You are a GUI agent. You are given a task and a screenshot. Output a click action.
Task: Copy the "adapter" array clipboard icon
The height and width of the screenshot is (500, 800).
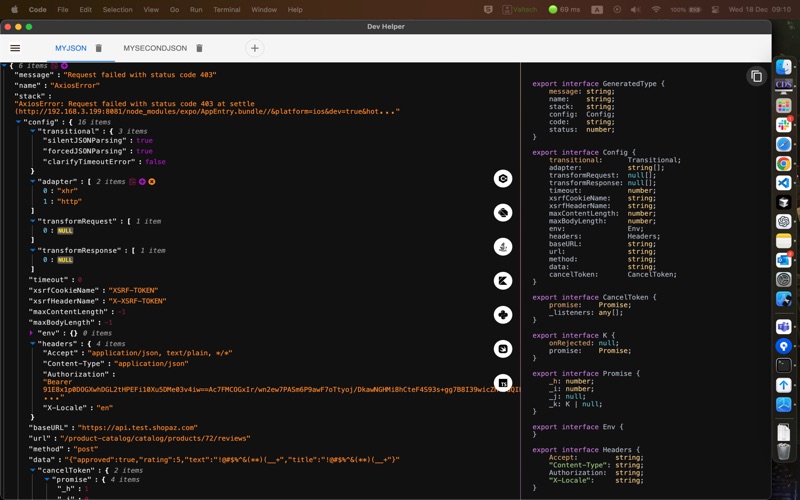tap(132, 181)
